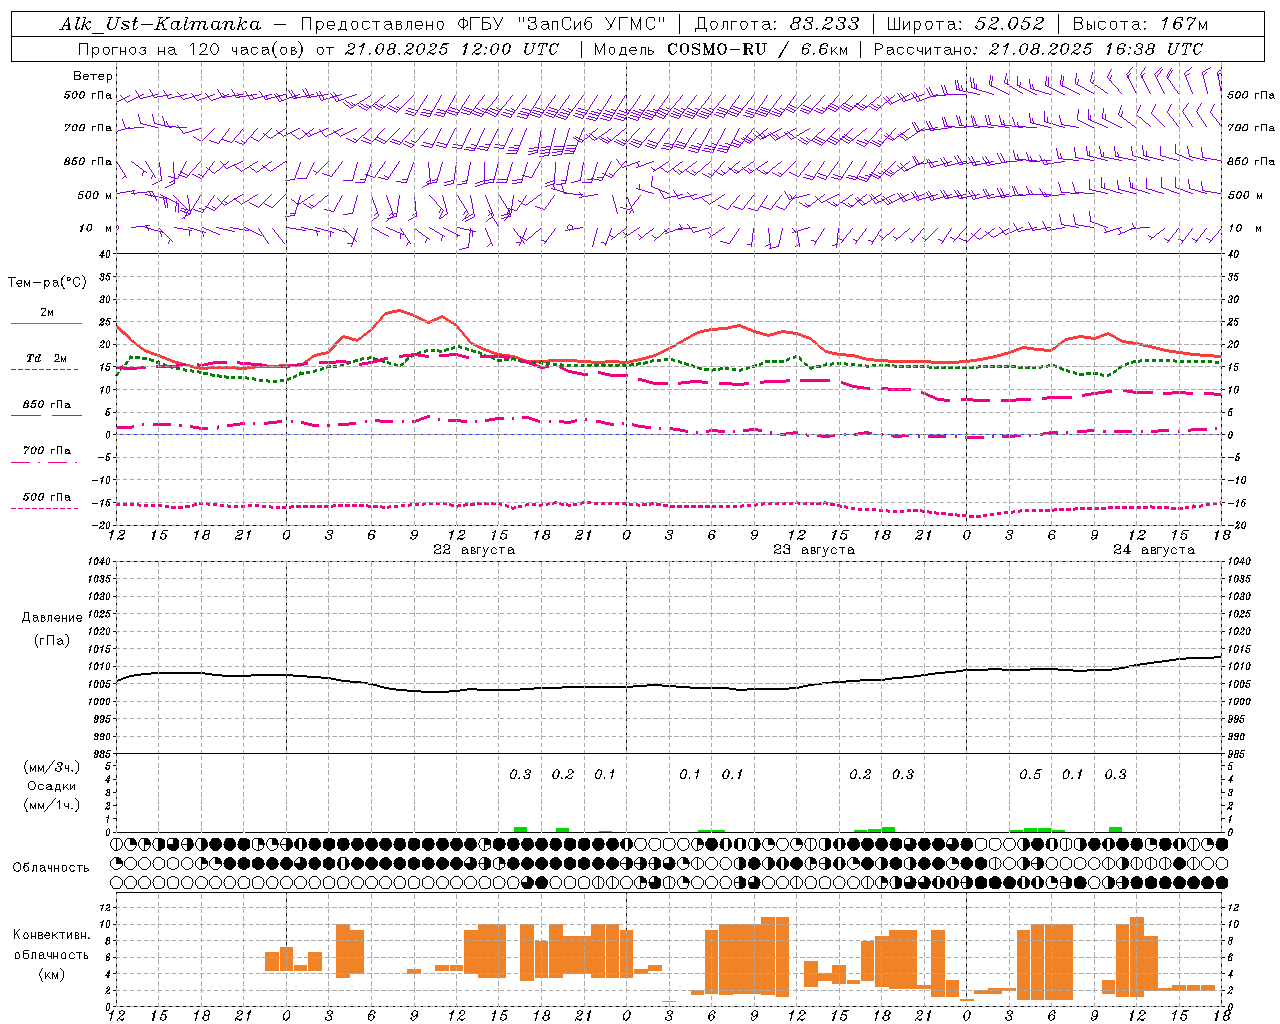Click the Прогноз на 120 часа(ов) text

point(192,49)
